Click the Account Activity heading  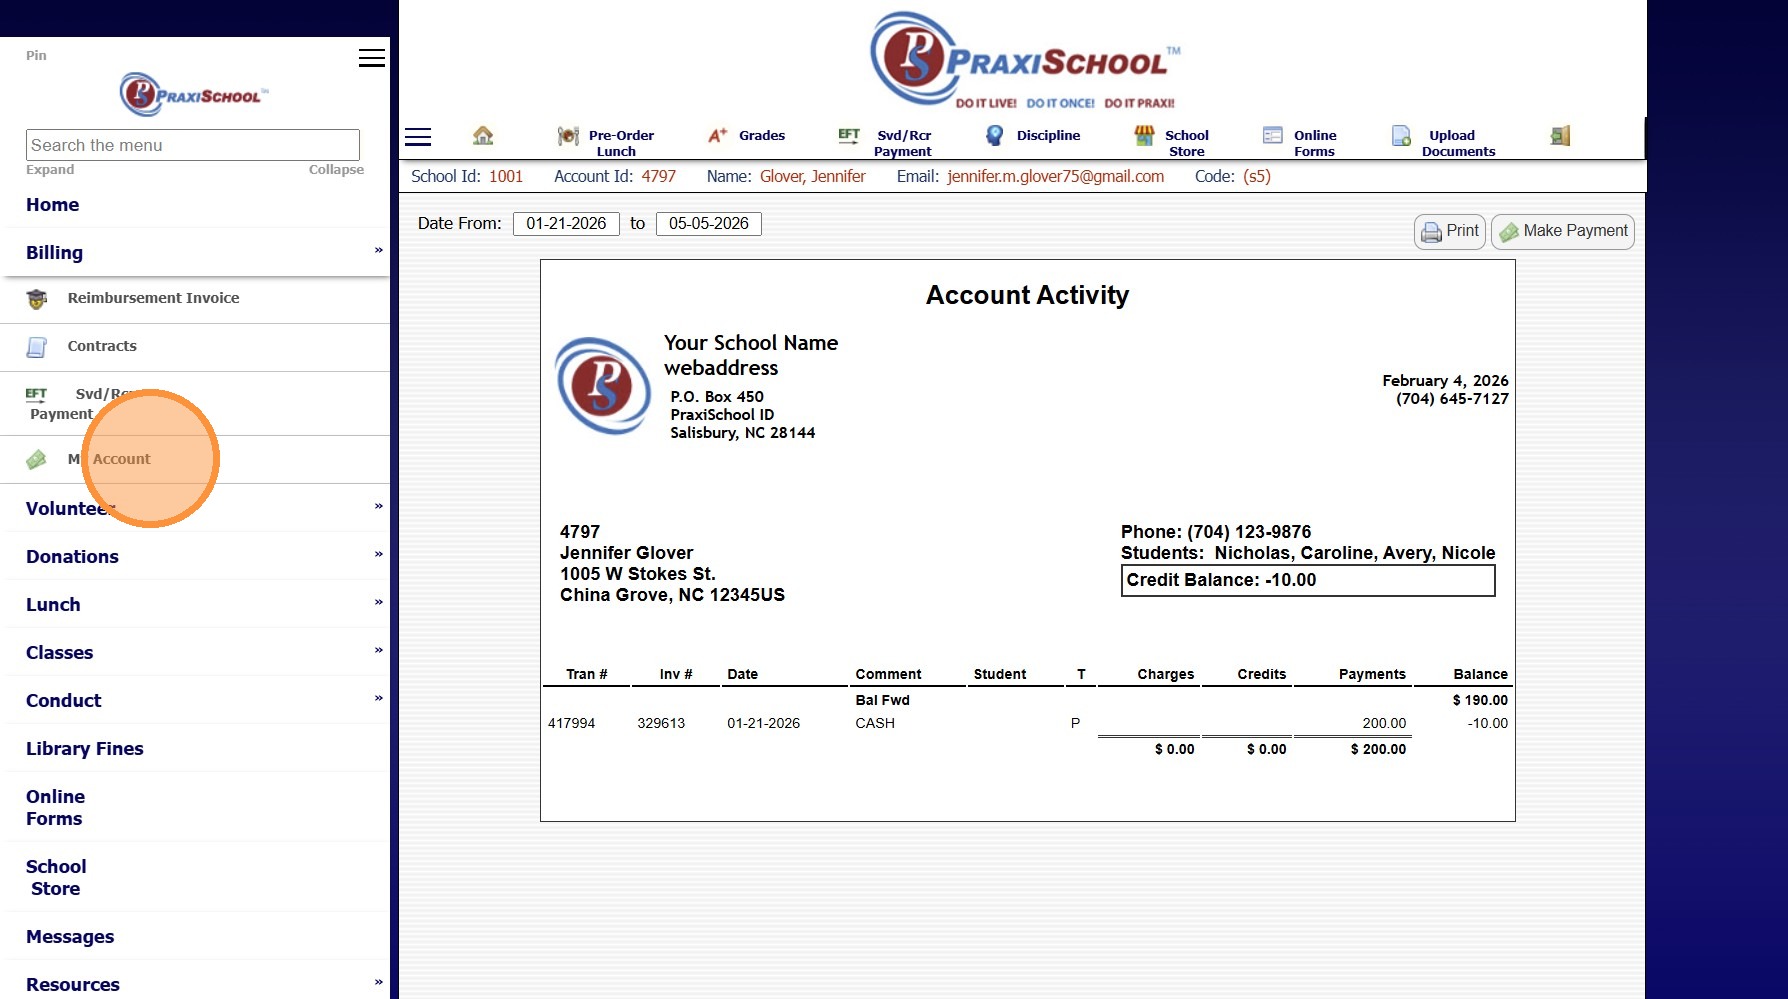[x=1027, y=296]
